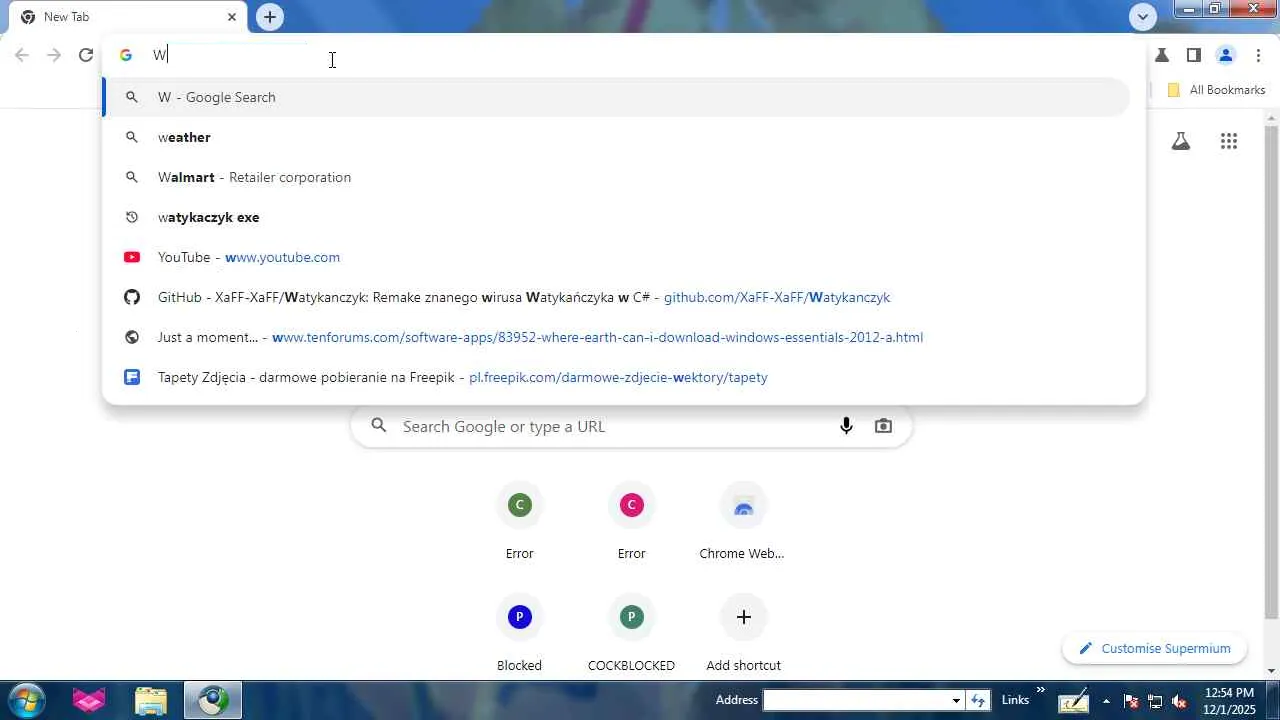Choose the 'Walmart - Retailer corporation' suggestion

(x=616, y=177)
